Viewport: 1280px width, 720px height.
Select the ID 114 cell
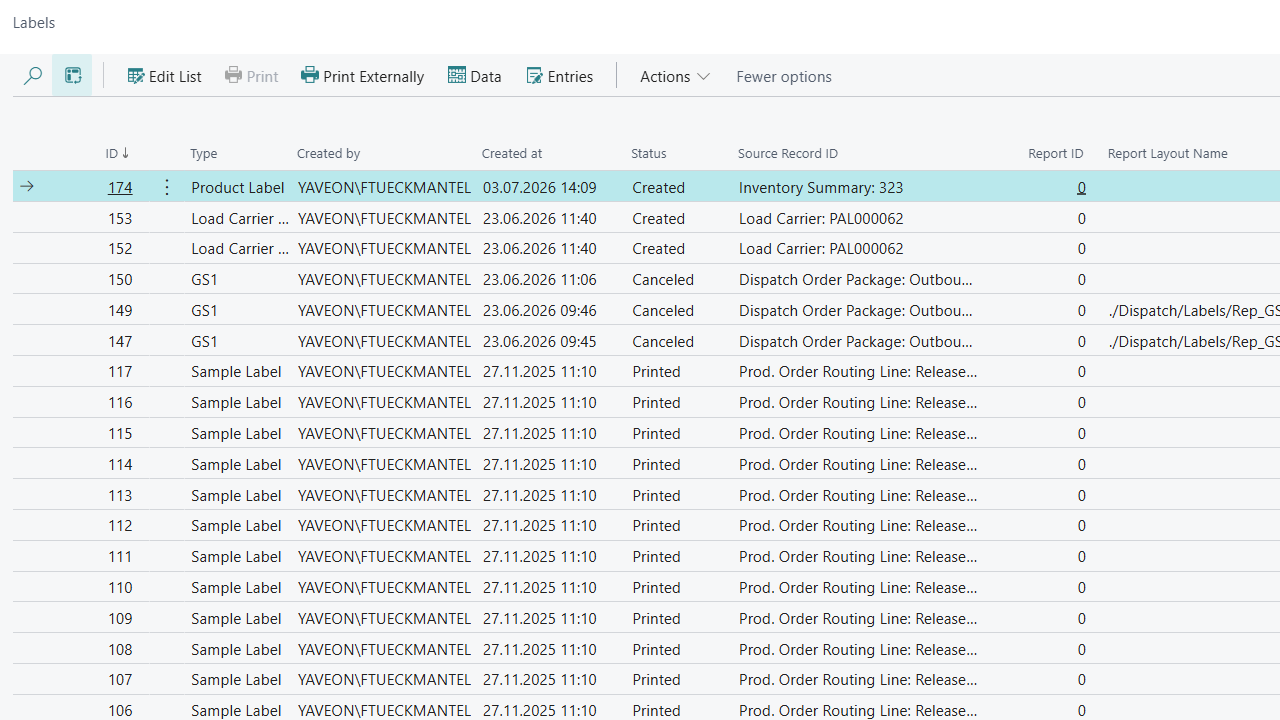(x=120, y=464)
